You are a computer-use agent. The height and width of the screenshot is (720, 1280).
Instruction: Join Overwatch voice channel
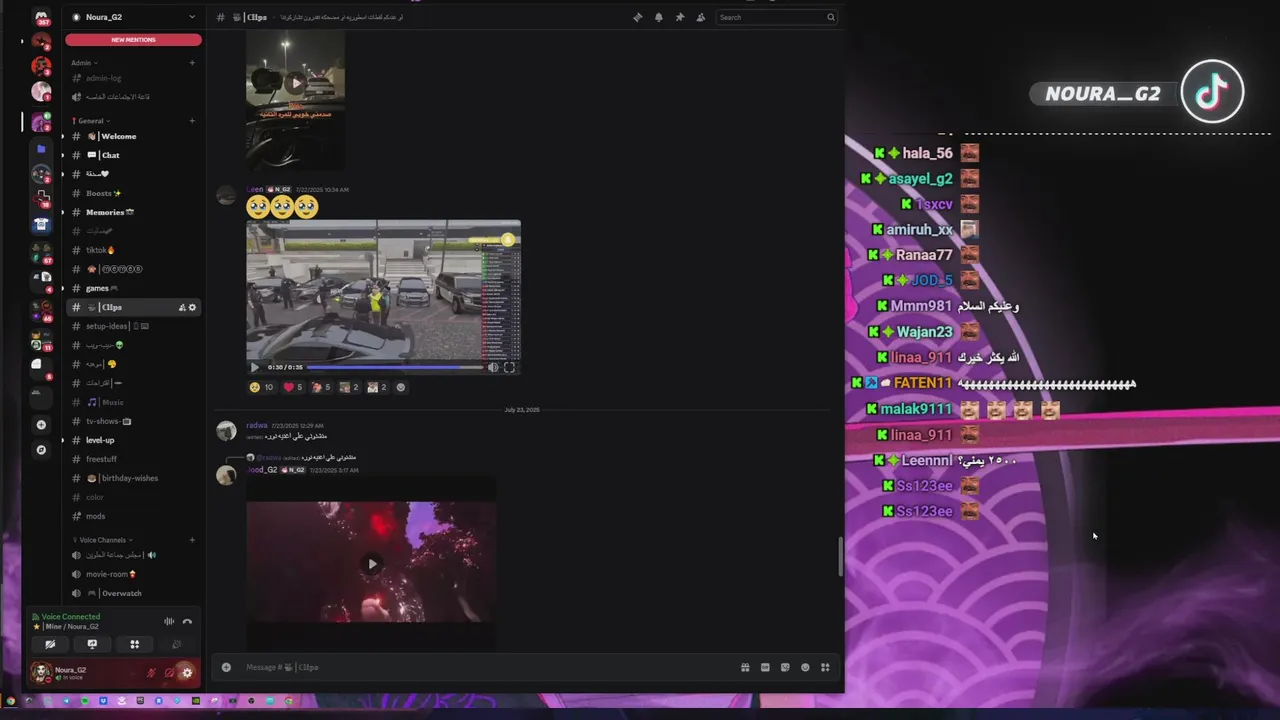(133, 593)
